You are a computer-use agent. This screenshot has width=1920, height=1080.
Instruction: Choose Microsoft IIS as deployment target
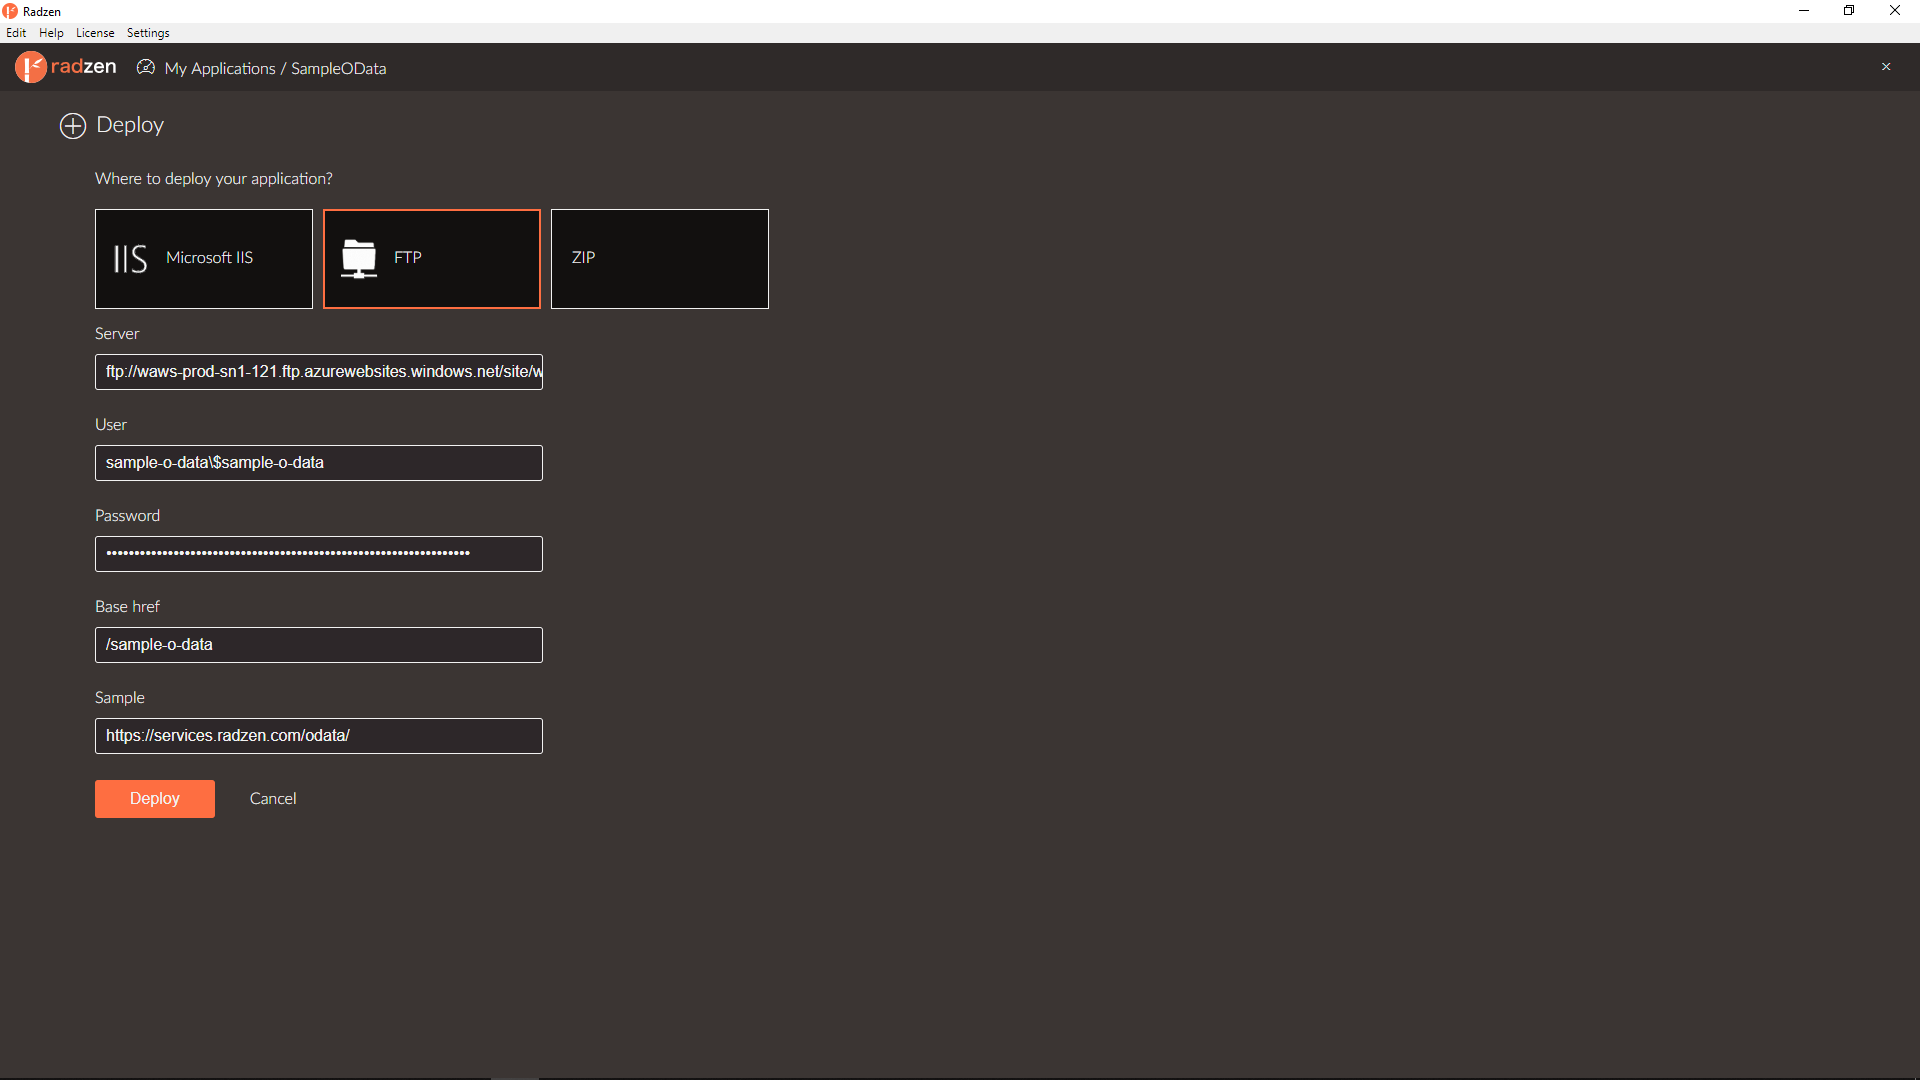pyautogui.click(x=204, y=259)
